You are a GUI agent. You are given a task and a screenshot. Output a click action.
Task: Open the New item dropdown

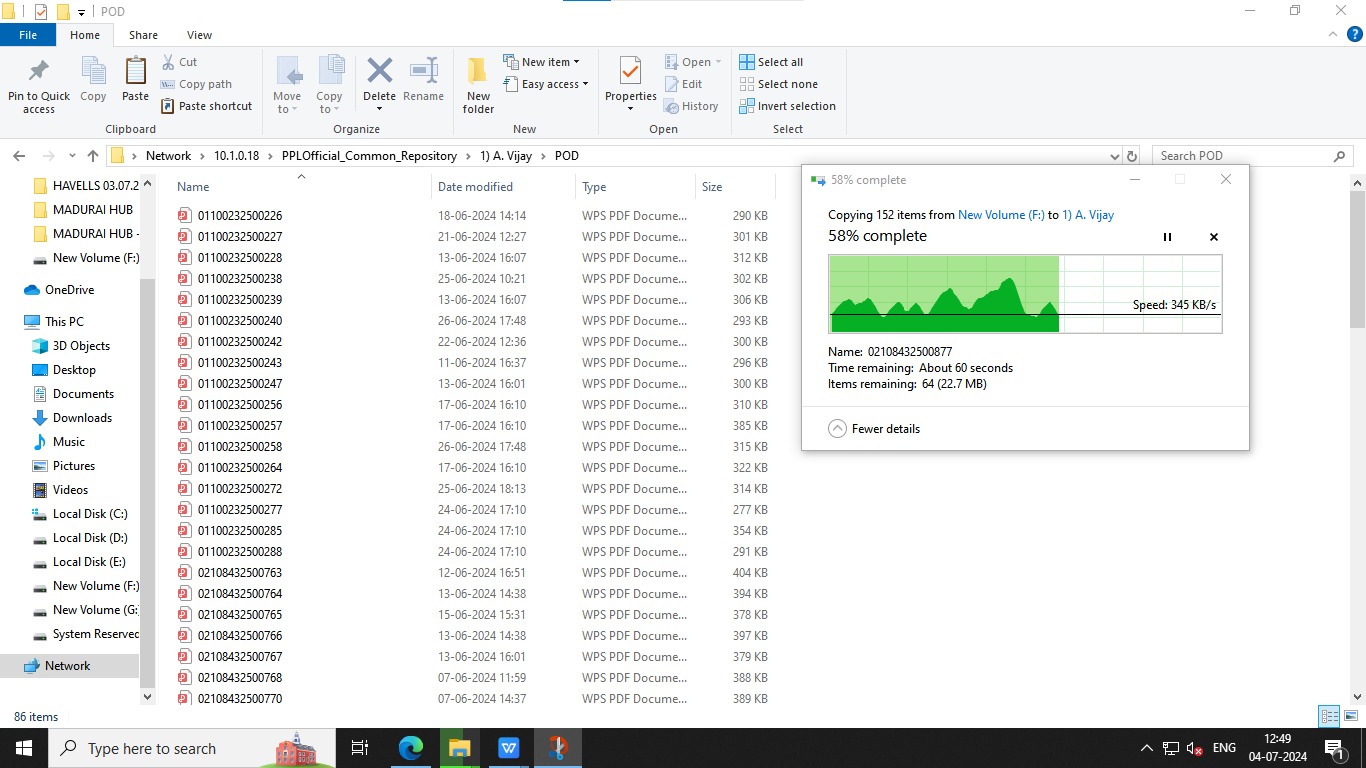point(541,62)
